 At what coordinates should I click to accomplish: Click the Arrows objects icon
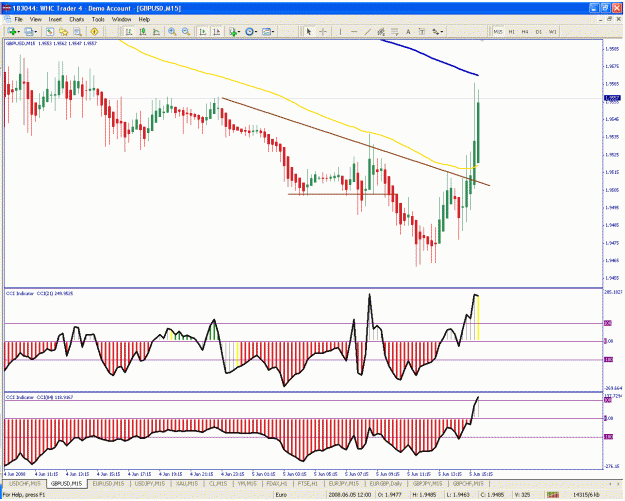coord(435,31)
